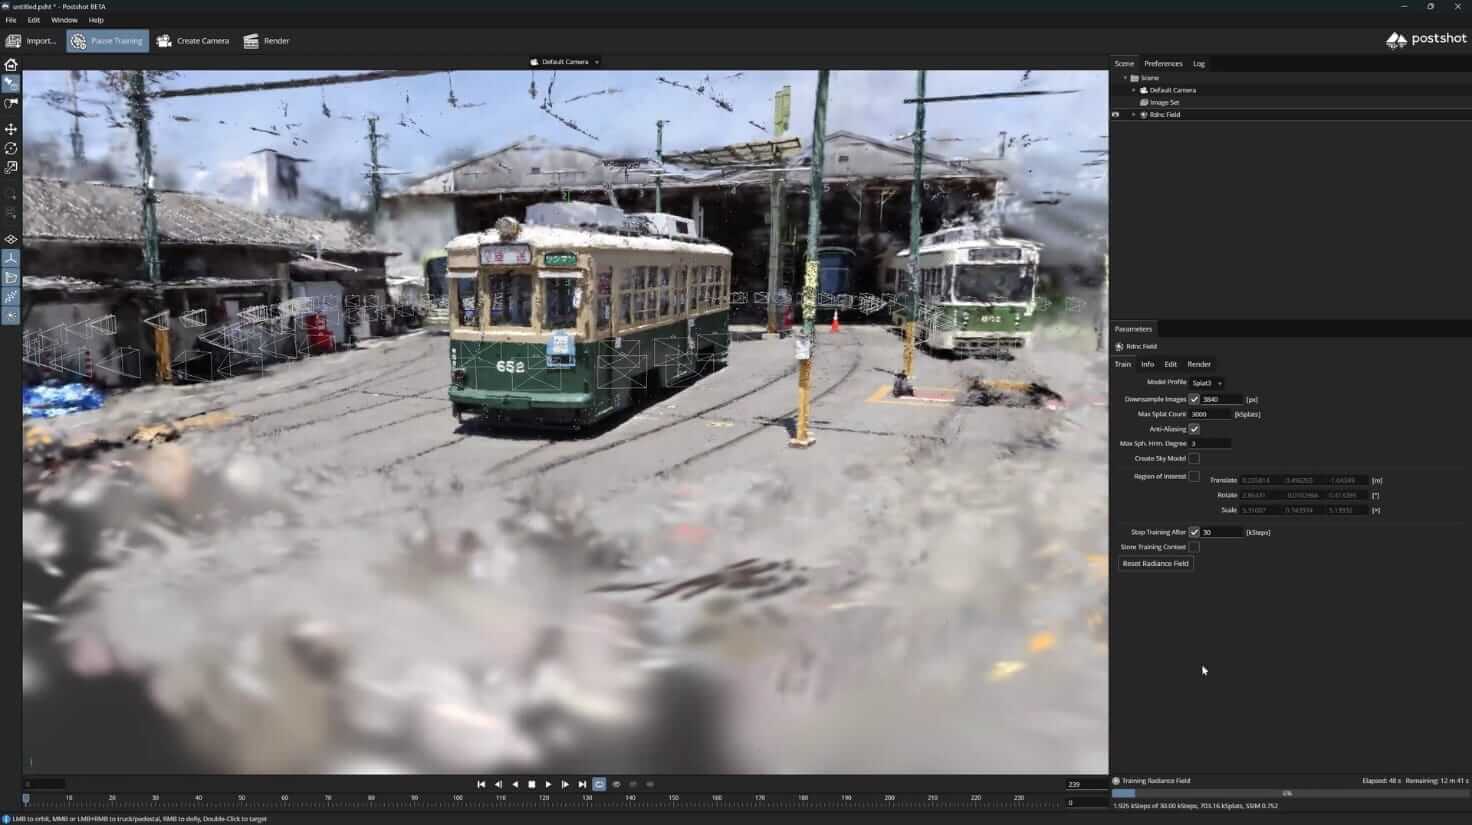The width and height of the screenshot is (1472, 825).
Task: Toggle loop playback icon in timeline
Action: coord(599,784)
